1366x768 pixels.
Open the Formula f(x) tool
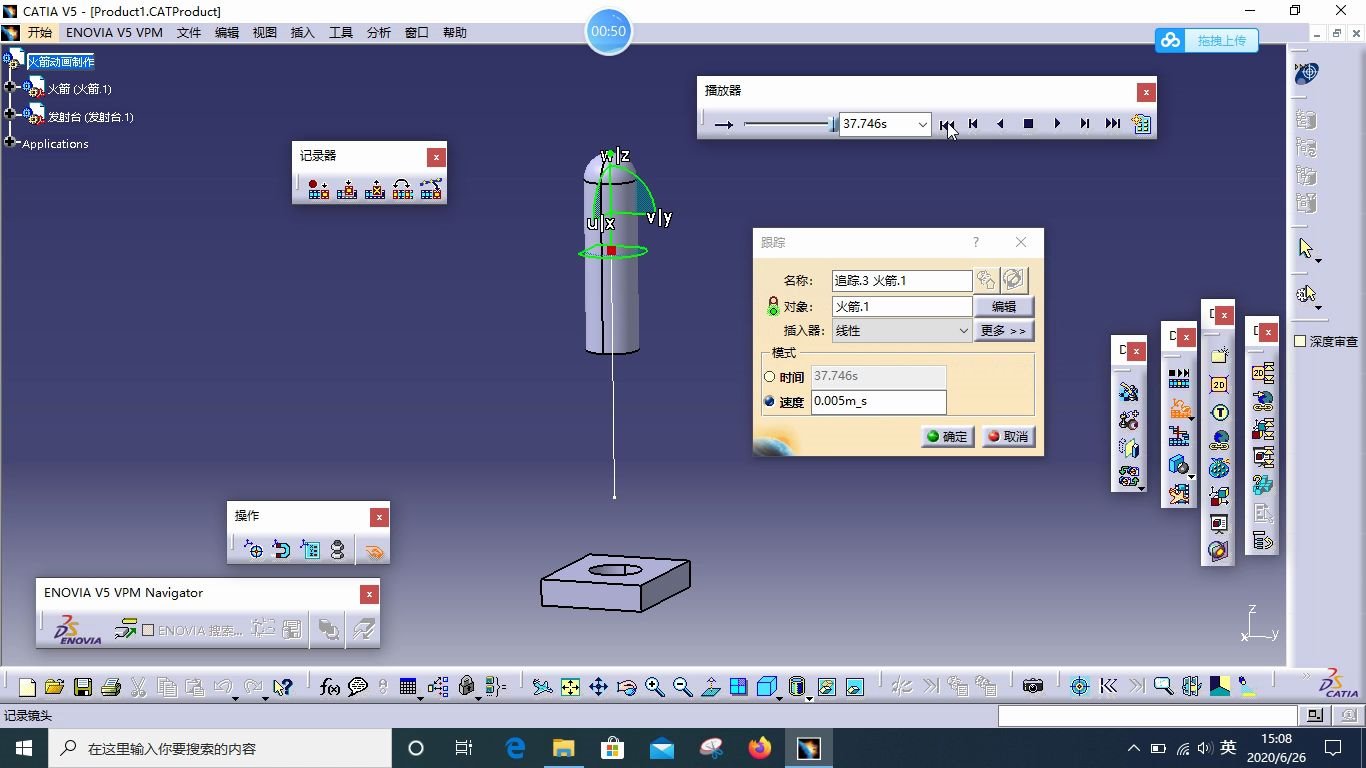tap(330, 687)
